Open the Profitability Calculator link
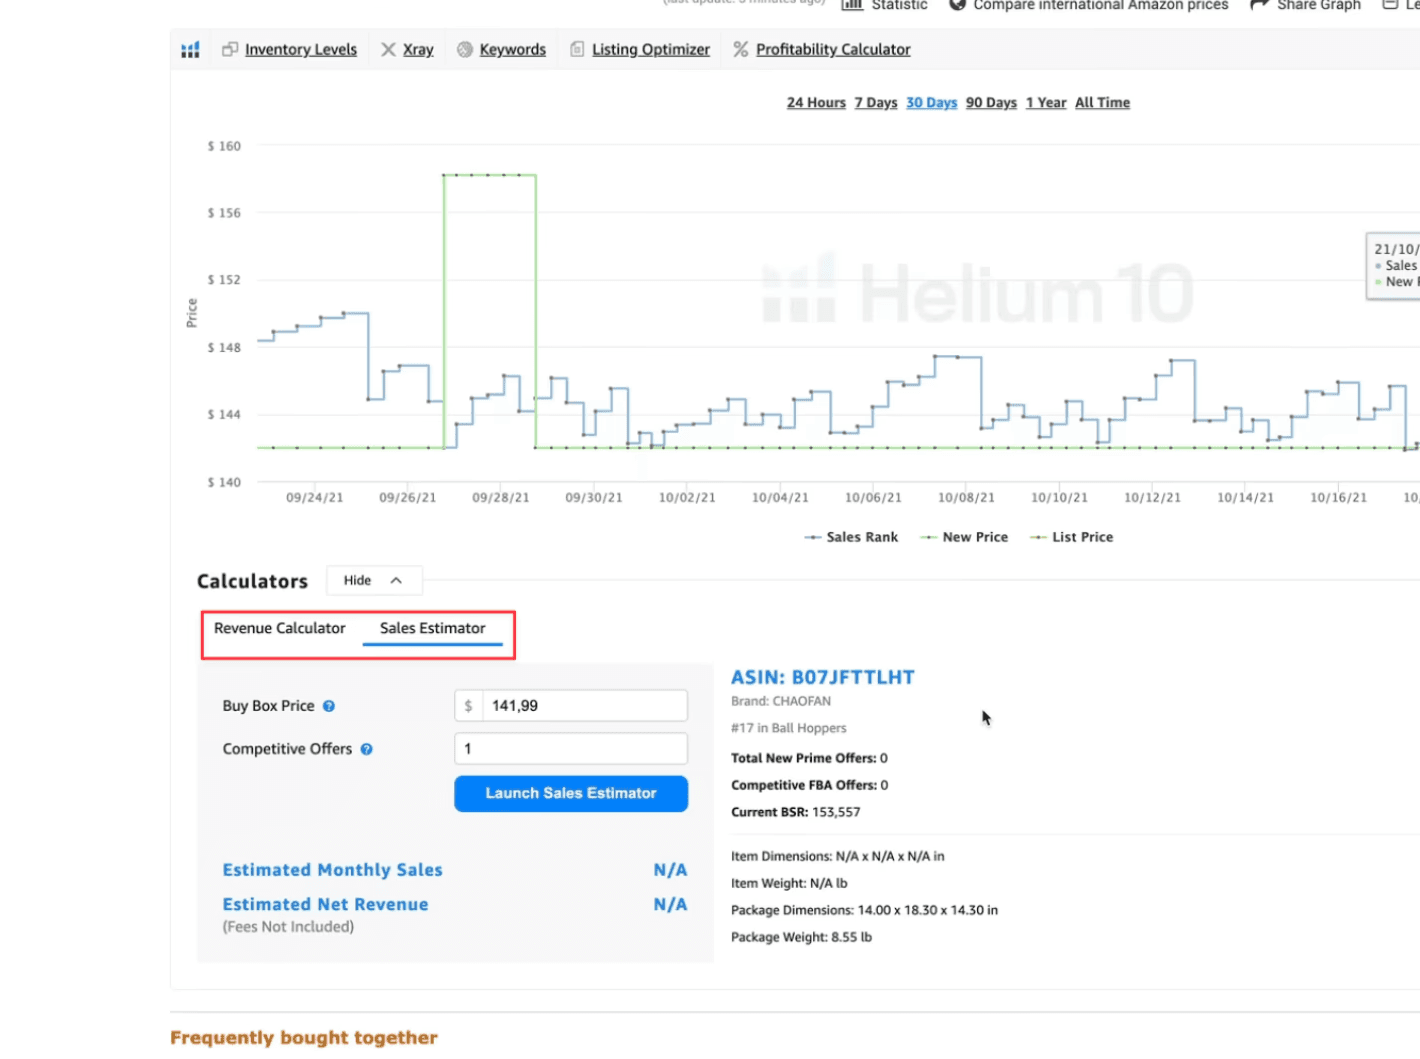Viewport: 1420px width, 1059px height. coord(833,49)
